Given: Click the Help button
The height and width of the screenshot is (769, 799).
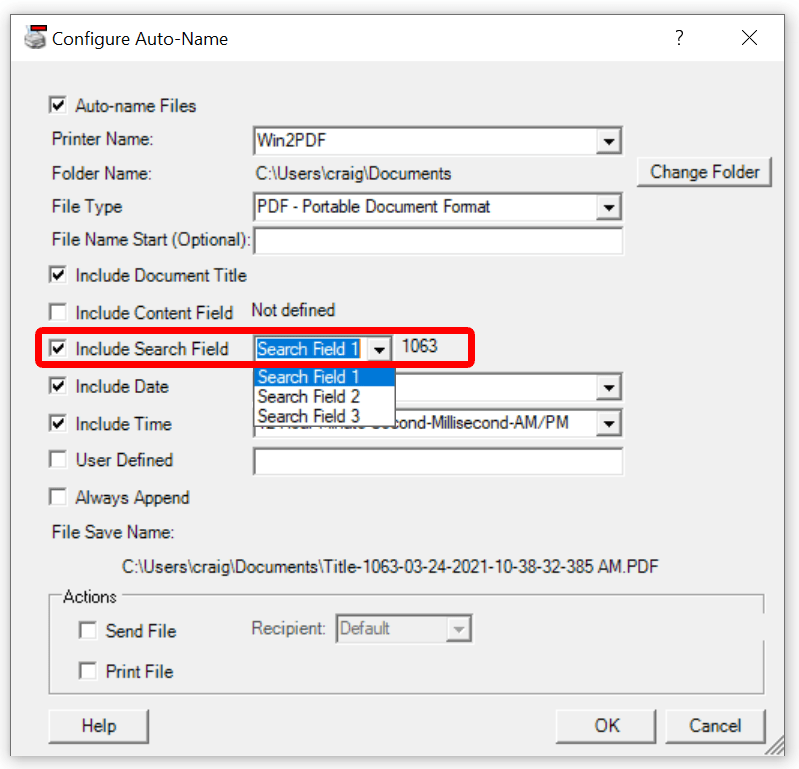Looking at the screenshot, I should (x=99, y=726).
